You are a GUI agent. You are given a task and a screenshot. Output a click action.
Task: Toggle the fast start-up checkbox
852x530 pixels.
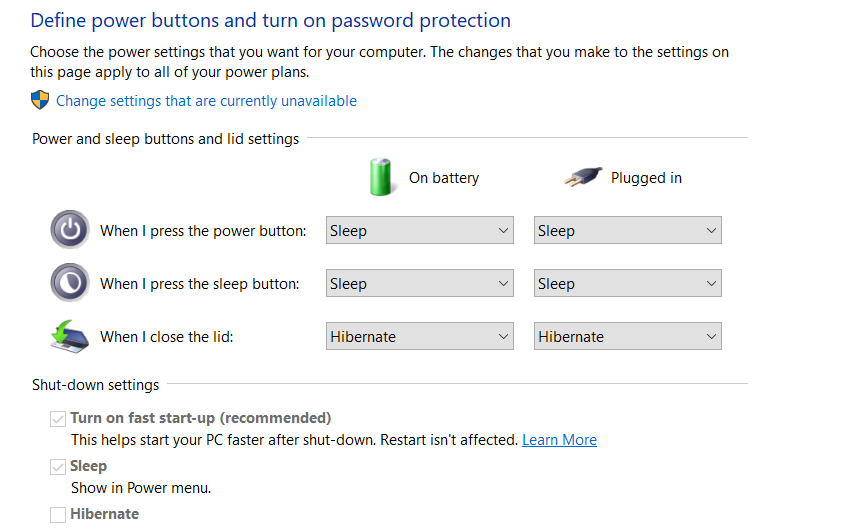(x=58, y=418)
